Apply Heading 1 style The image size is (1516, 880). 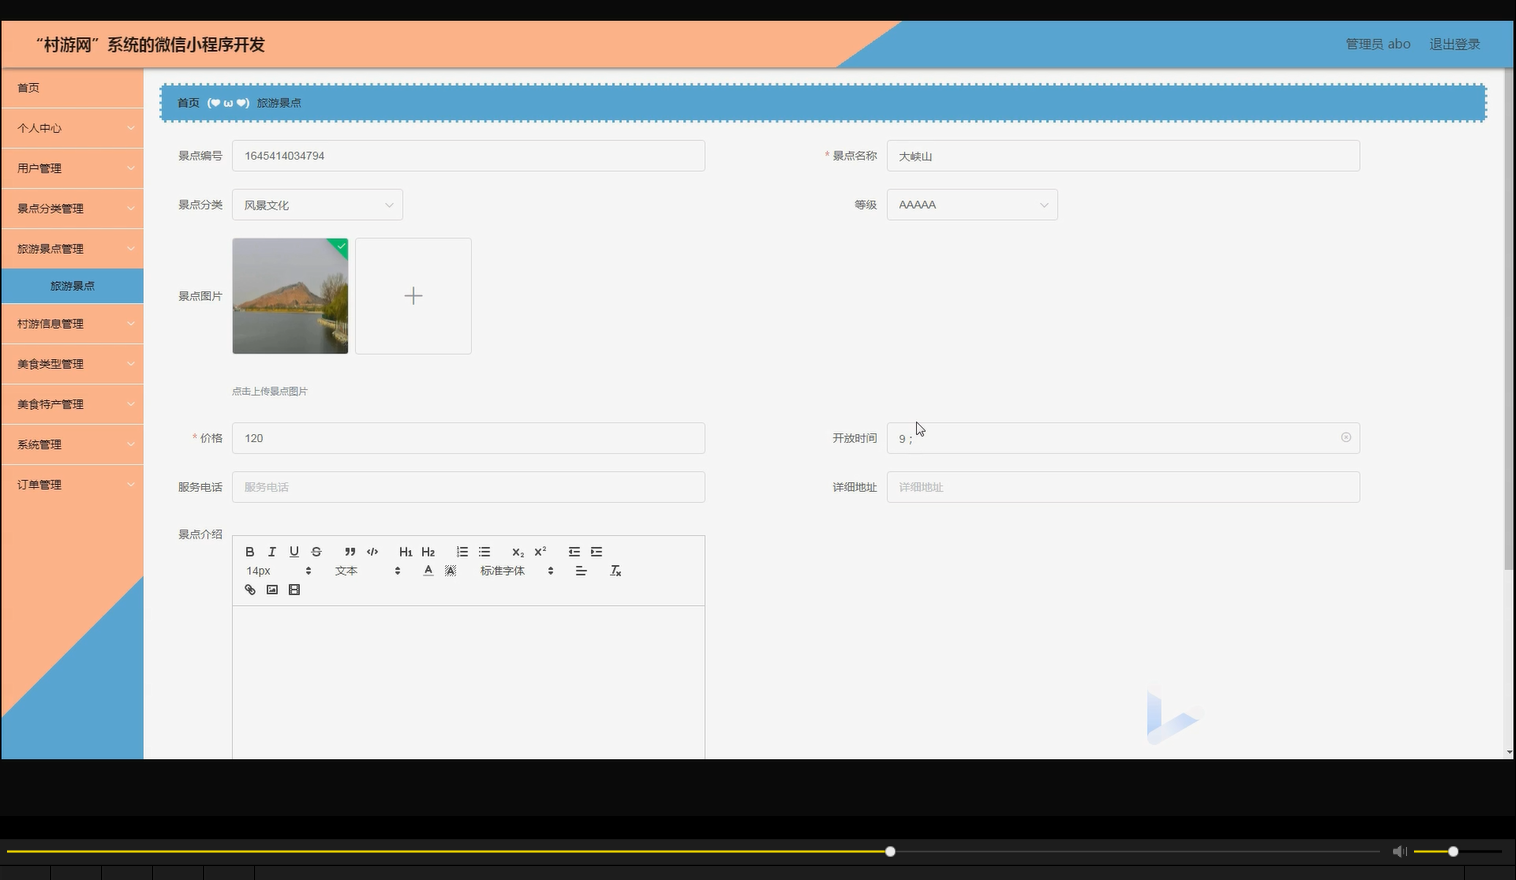(406, 552)
